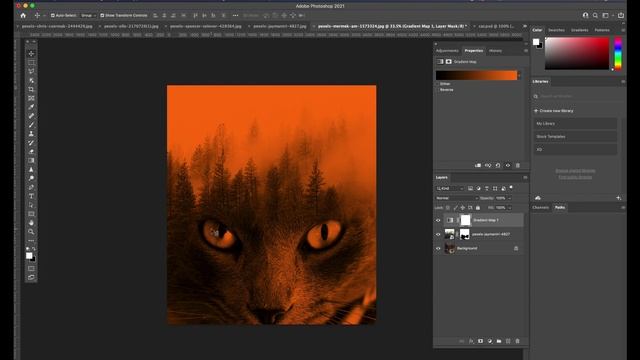Click the hue slider in Color panel
The width and height of the screenshot is (640, 360).
click(618, 53)
